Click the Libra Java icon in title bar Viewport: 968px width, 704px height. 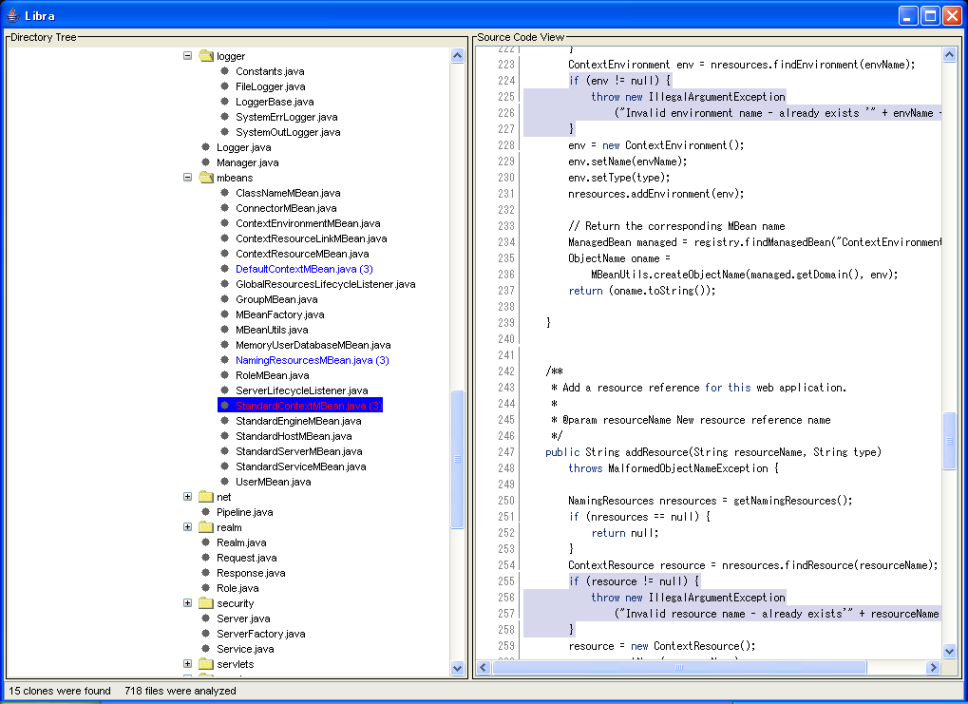[12, 15]
